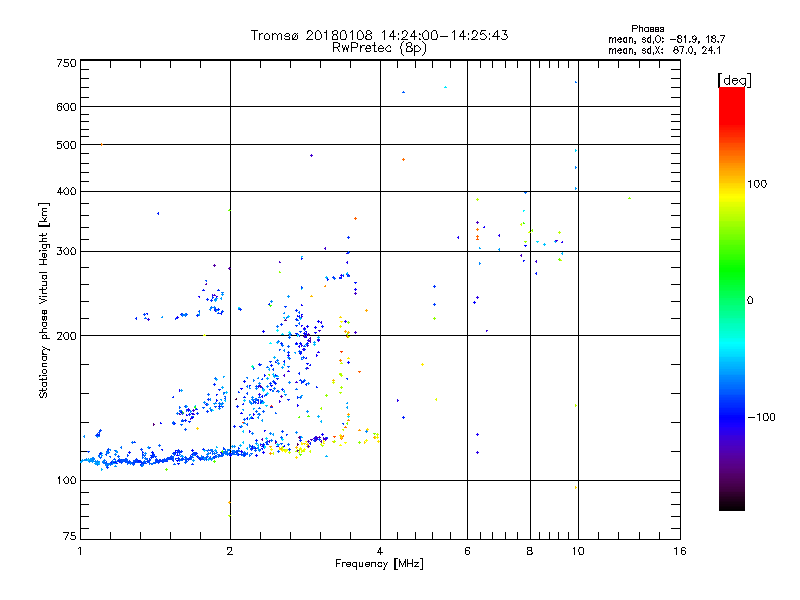Click the 'Phases' header label
800x600 pixels.
click(647, 29)
